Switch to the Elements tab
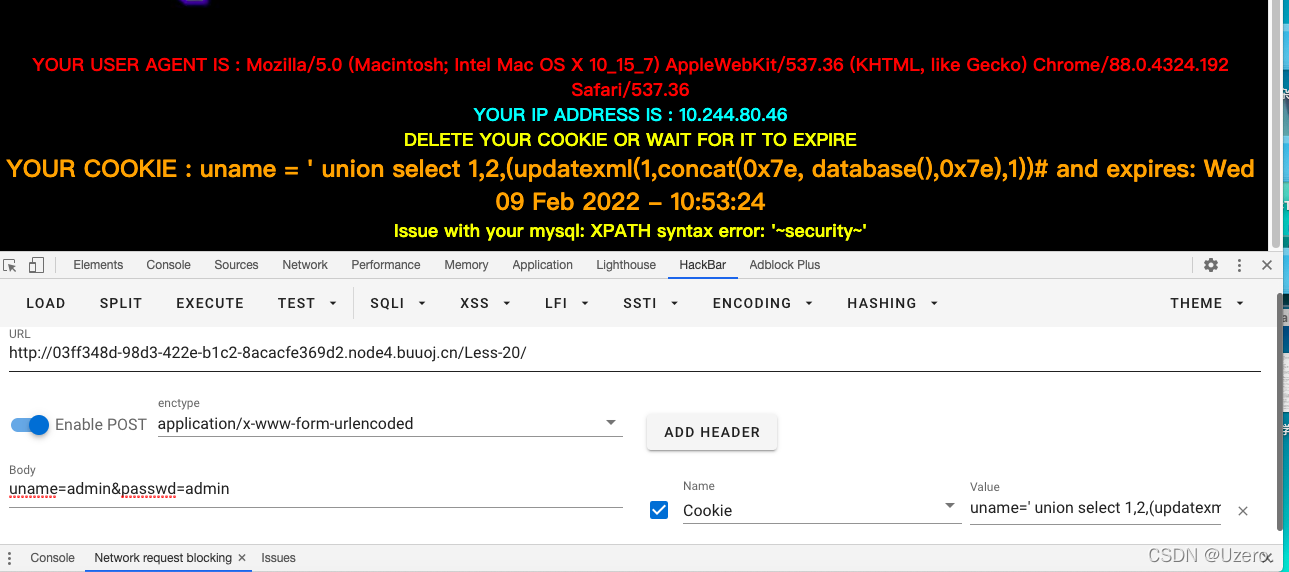This screenshot has width=1289, height=572. click(x=98, y=265)
